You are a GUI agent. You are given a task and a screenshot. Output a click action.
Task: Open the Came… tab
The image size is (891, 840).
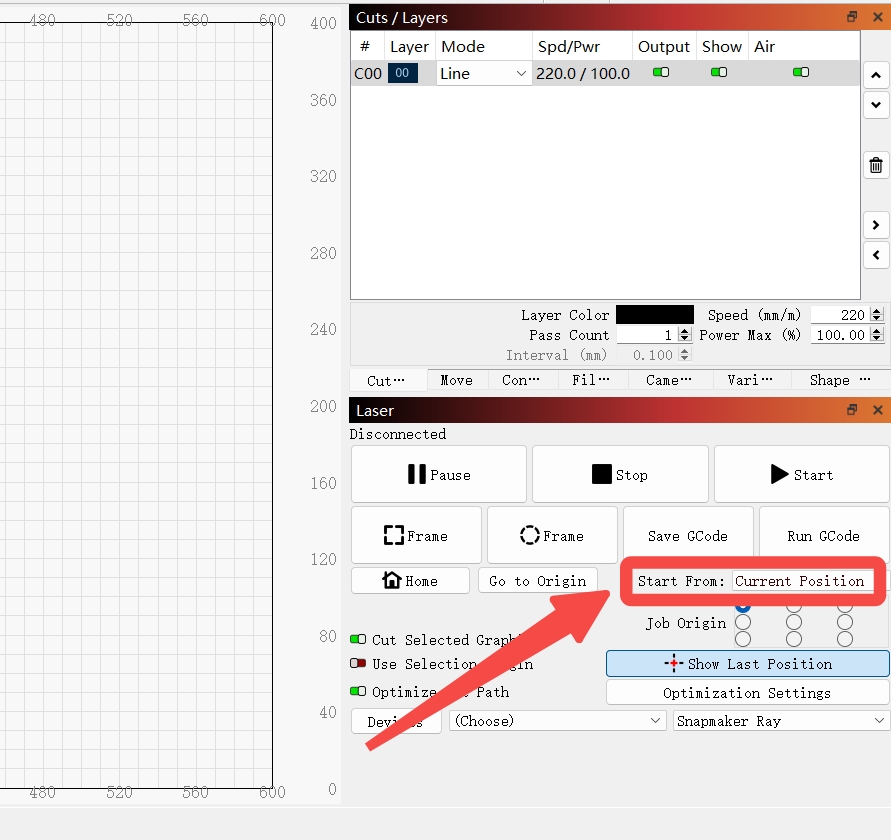click(669, 380)
